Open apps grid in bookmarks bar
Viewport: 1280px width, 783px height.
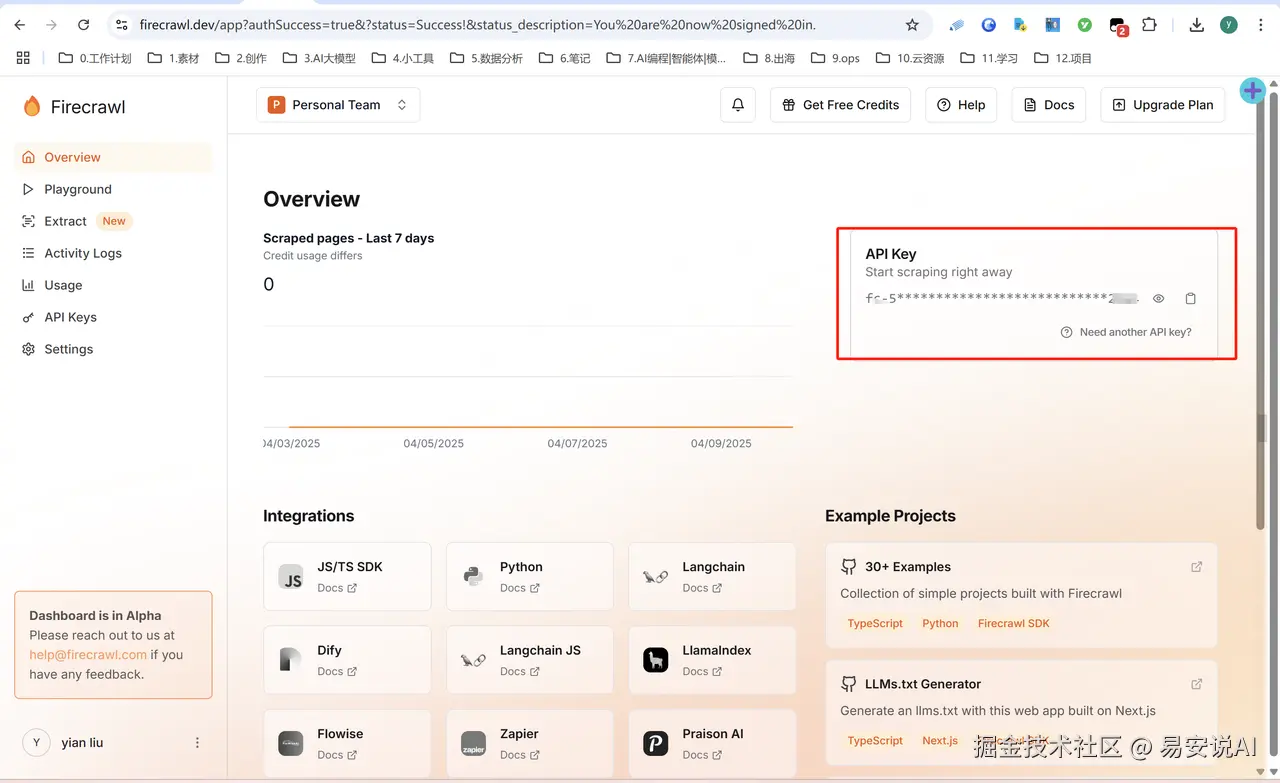23,58
